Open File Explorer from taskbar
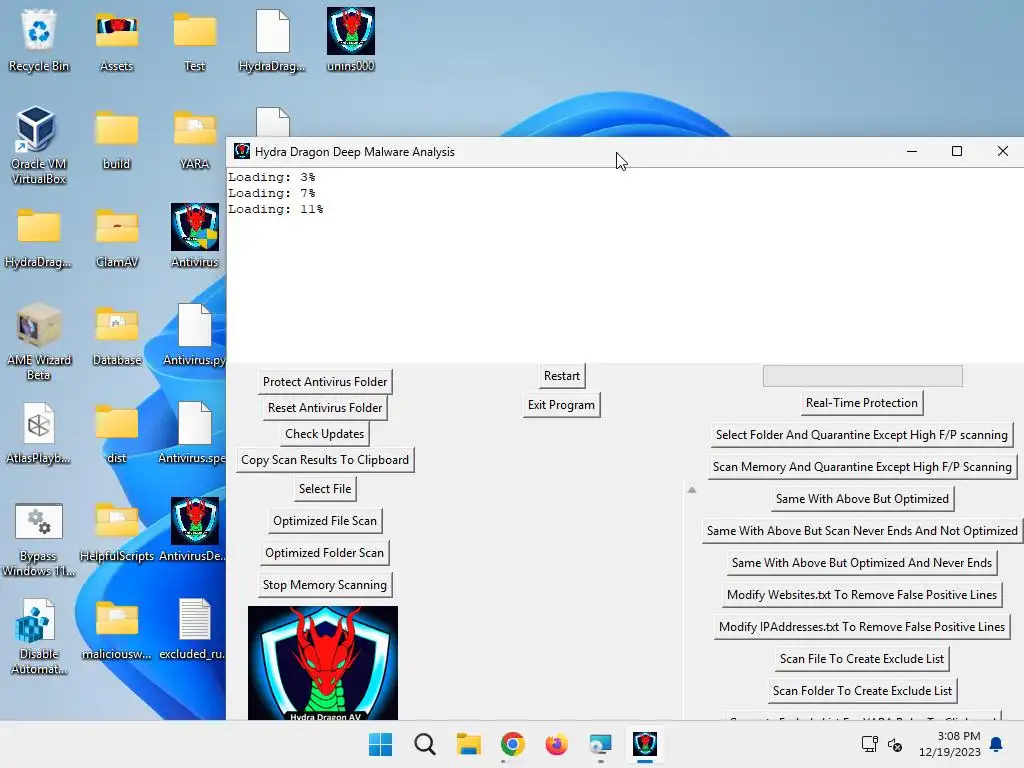 [x=469, y=744]
